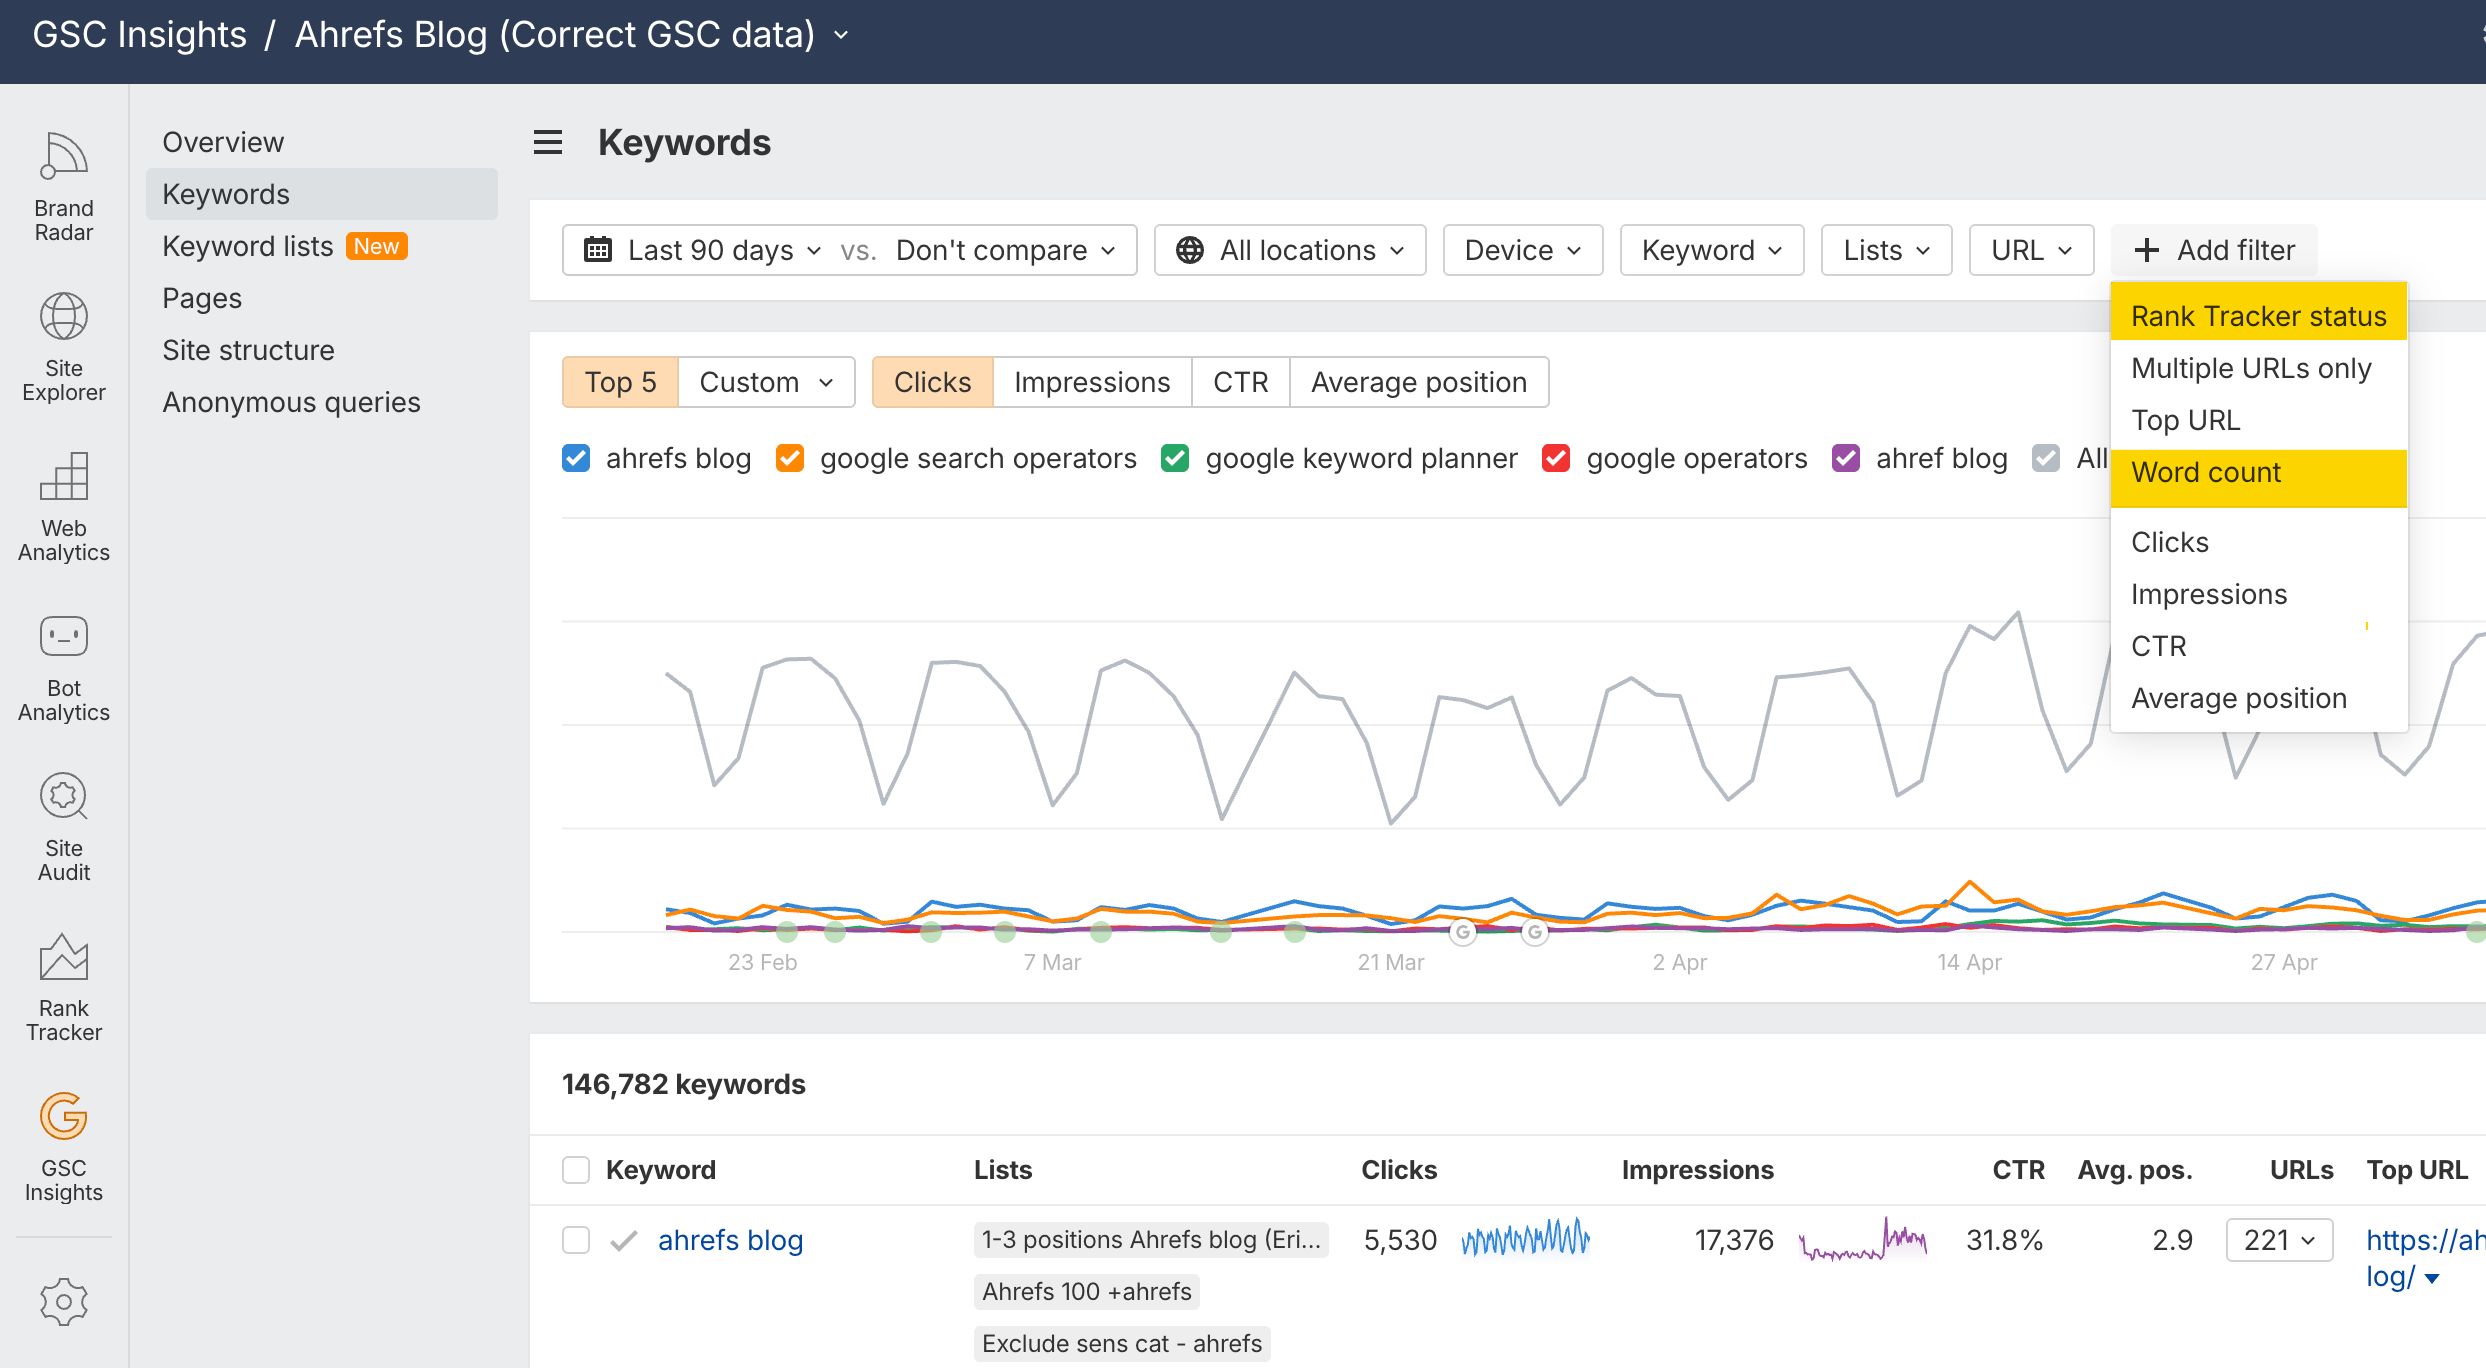Viewport: 2486px width, 1368px height.
Task: Open the Don't compare dropdown
Action: coord(1005,250)
